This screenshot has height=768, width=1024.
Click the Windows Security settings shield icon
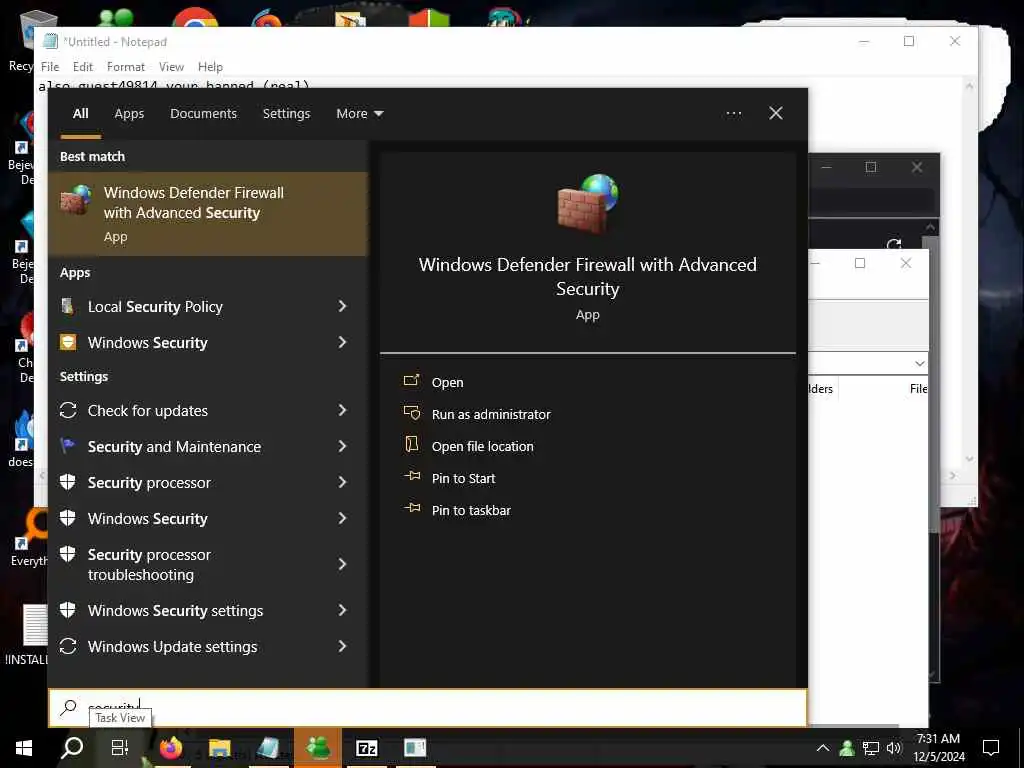tap(67, 610)
